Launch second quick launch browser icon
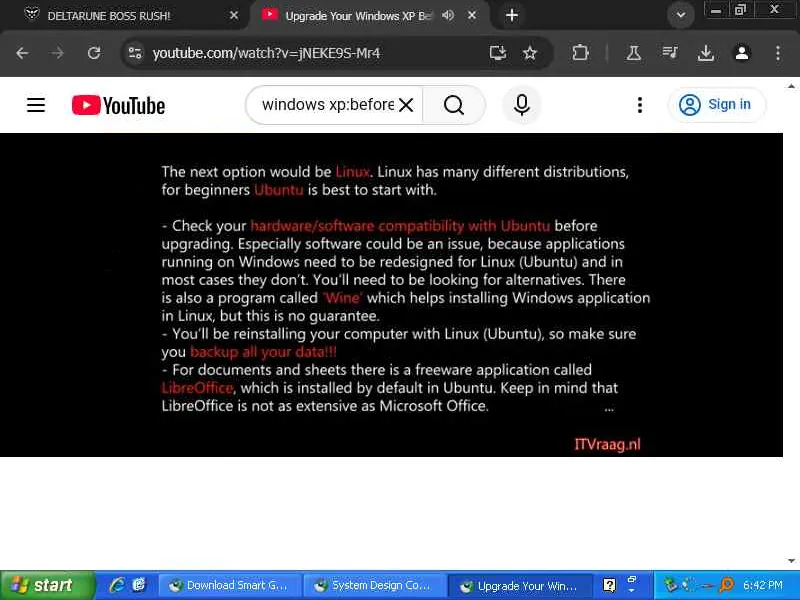This screenshot has width=800, height=600. (x=139, y=585)
